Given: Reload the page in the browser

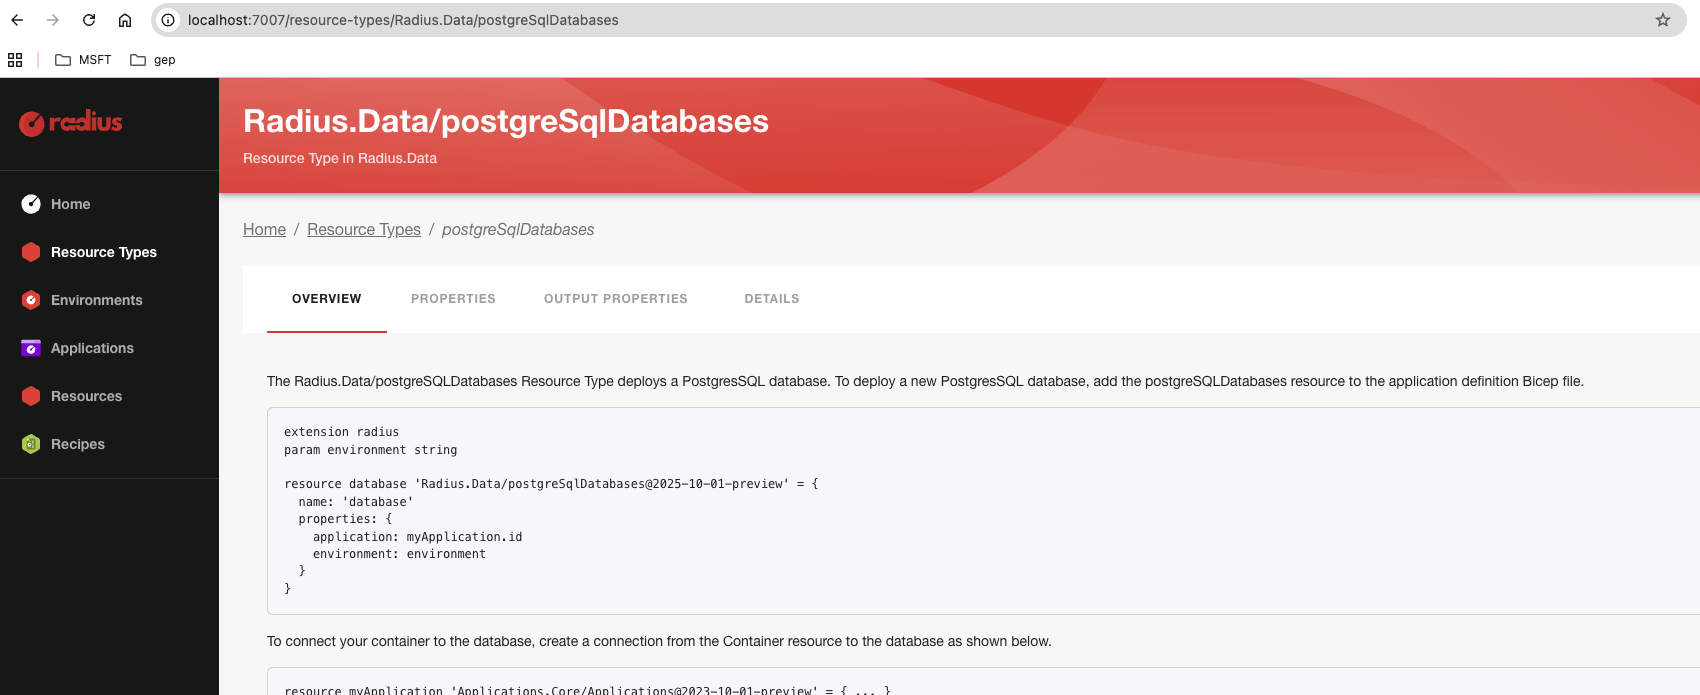Looking at the screenshot, I should [x=89, y=20].
